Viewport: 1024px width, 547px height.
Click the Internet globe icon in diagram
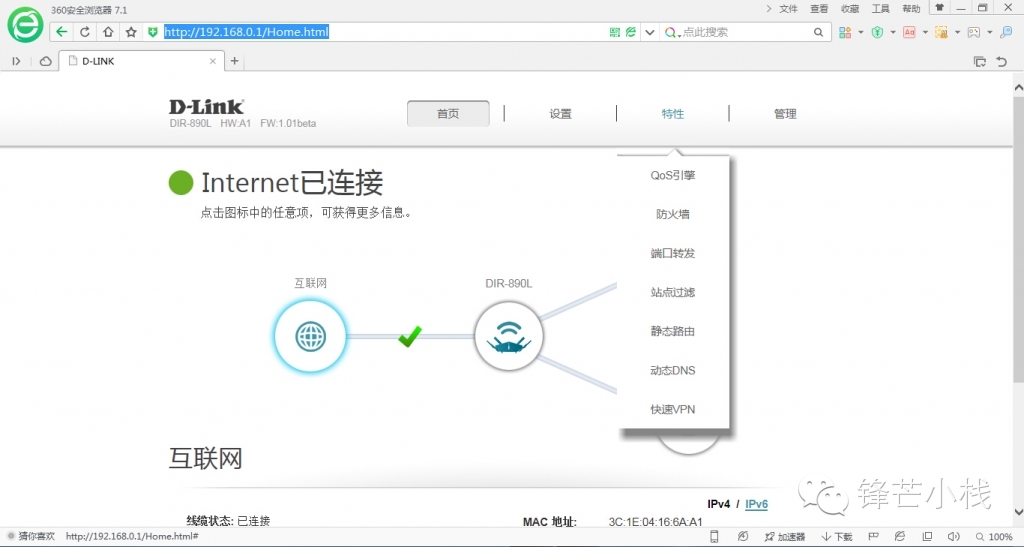click(x=310, y=336)
